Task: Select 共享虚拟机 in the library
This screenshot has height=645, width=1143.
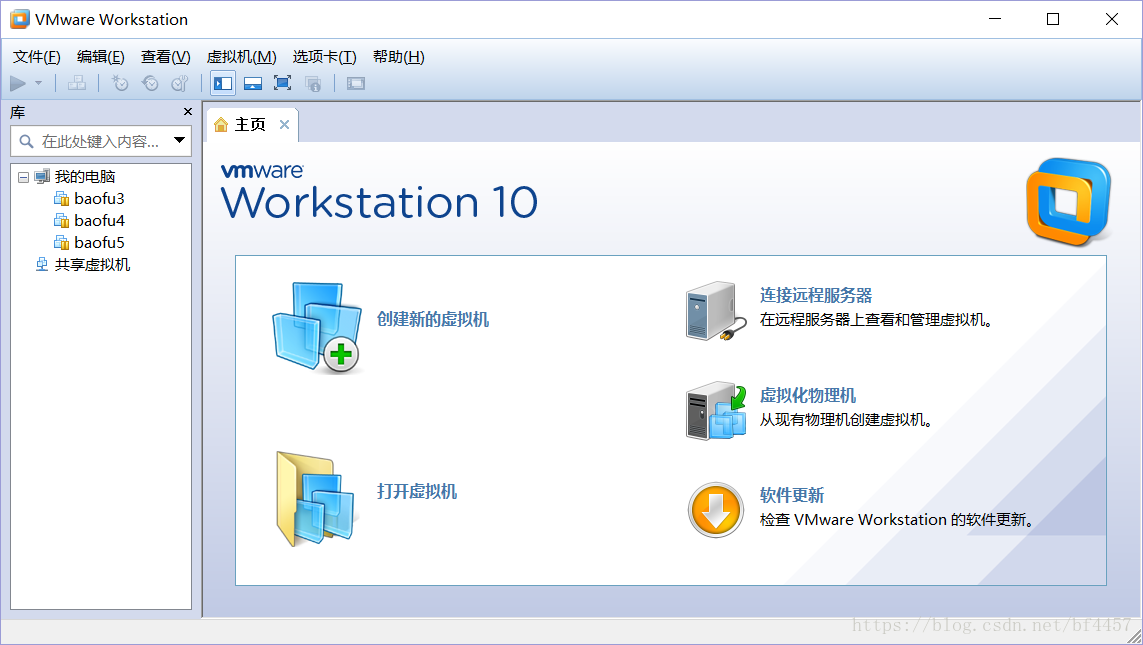Action: [x=92, y=265]
